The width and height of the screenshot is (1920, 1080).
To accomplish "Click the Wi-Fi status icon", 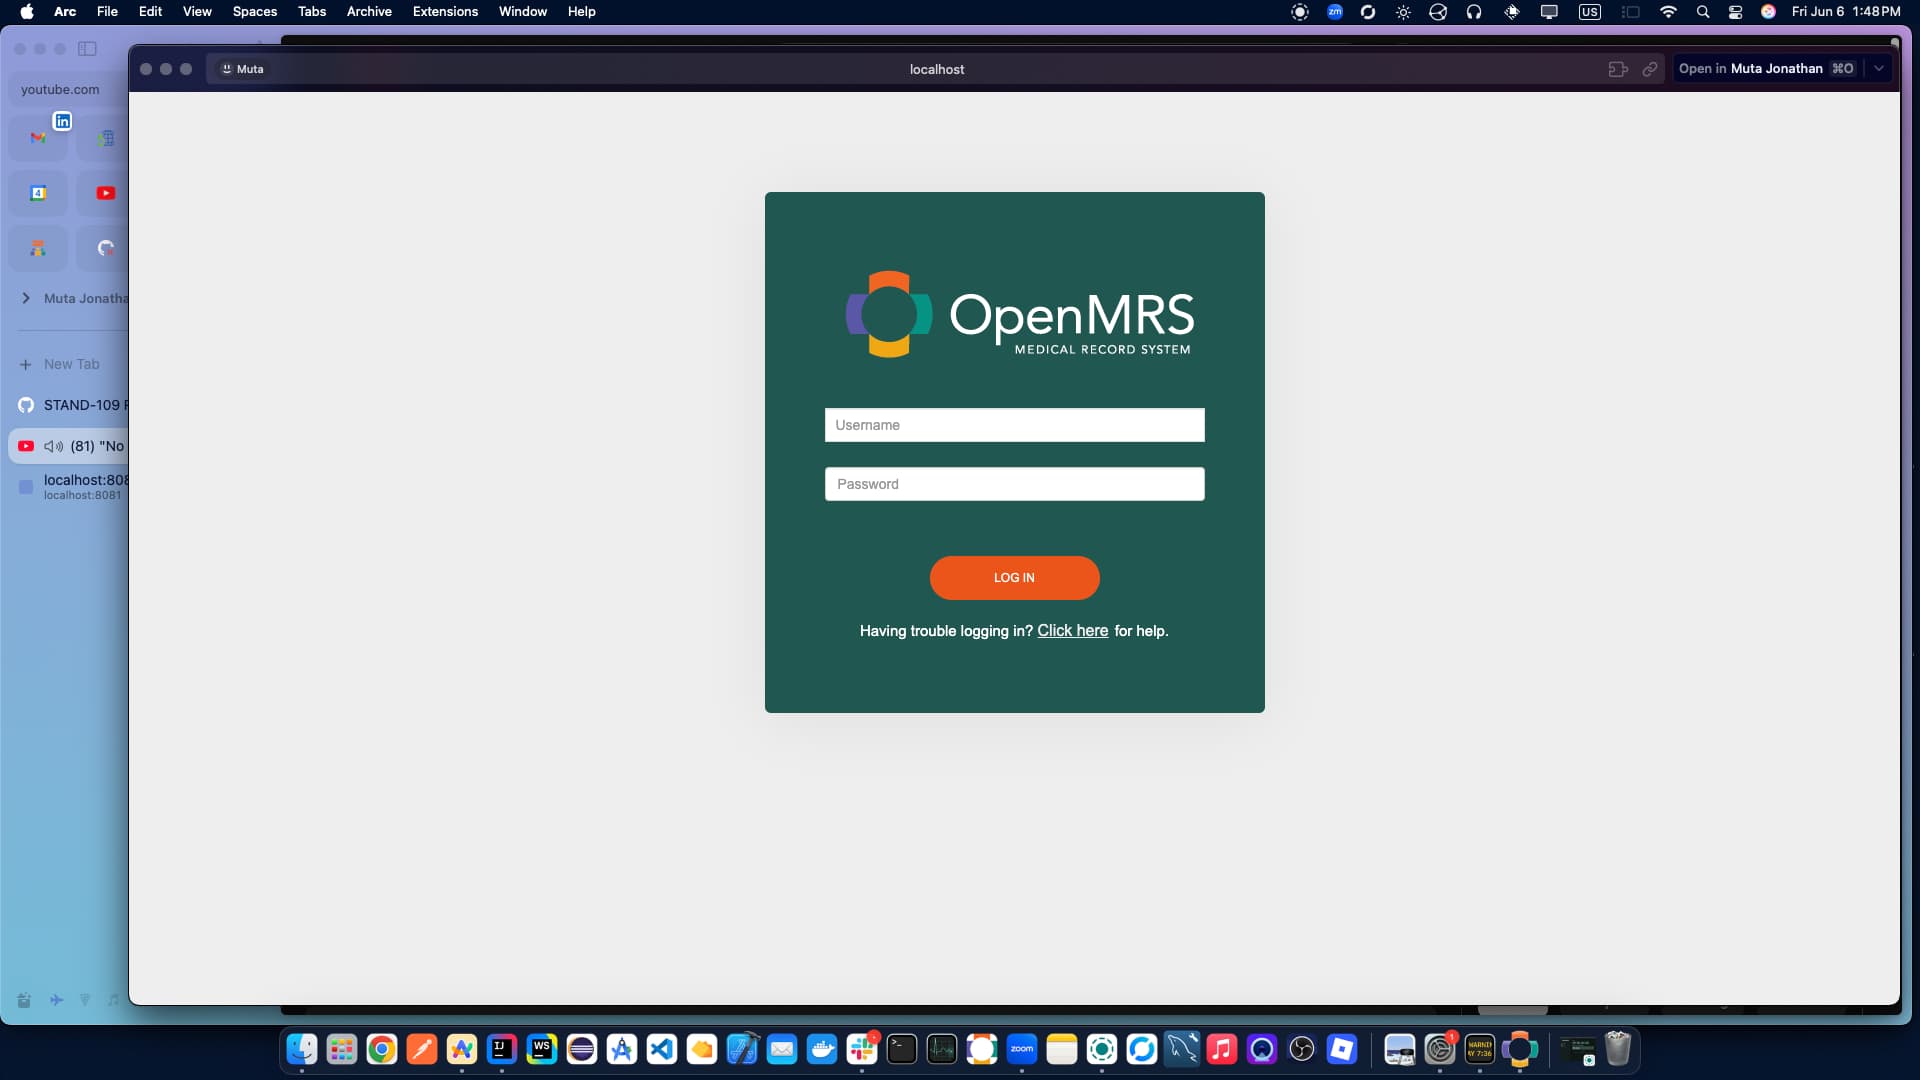I will 1668,12.
